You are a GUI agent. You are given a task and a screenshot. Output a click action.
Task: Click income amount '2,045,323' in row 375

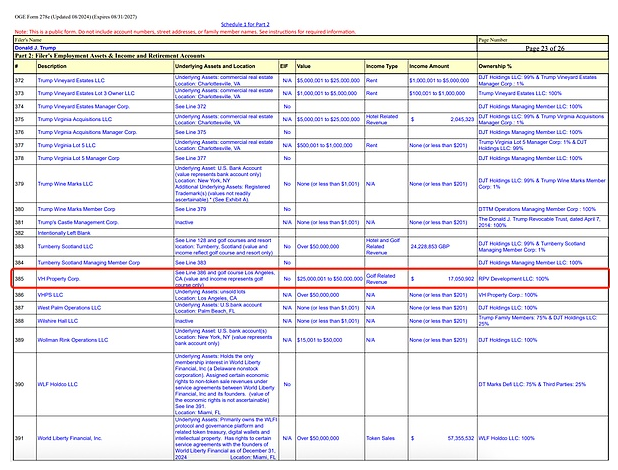pos(462,119)
